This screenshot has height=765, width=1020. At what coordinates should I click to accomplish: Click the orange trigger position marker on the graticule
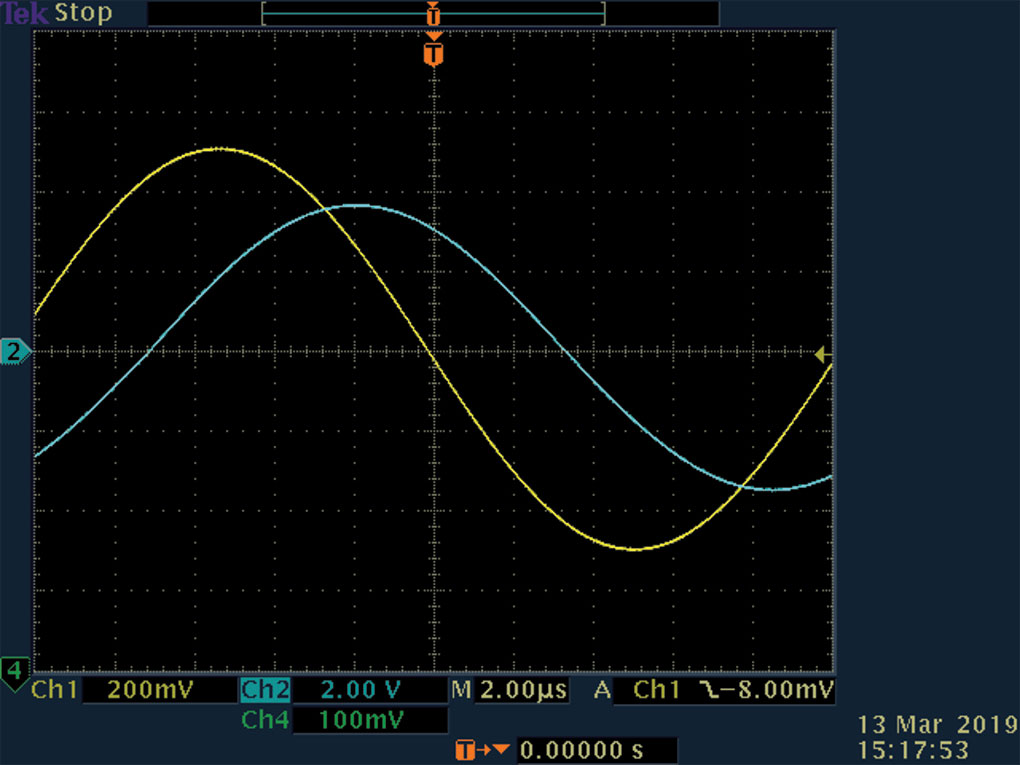[x=434, y=53]
